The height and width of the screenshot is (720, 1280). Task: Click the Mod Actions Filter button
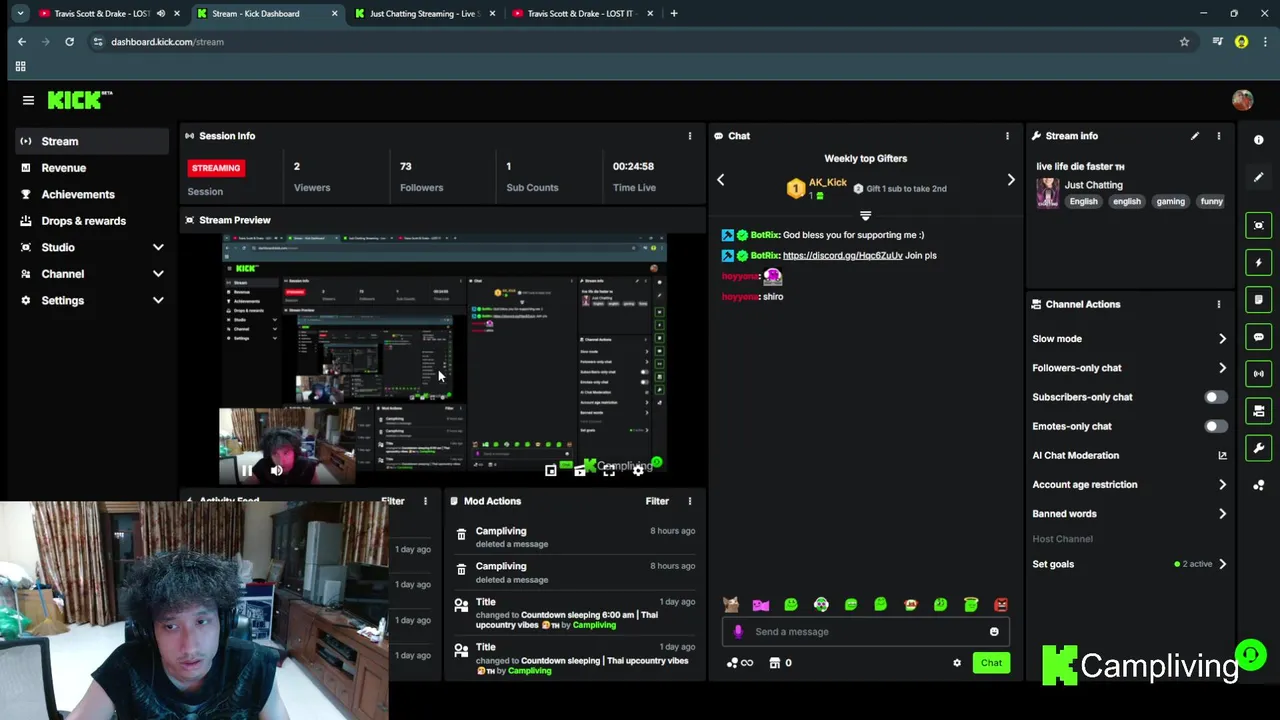pos(657,501)
